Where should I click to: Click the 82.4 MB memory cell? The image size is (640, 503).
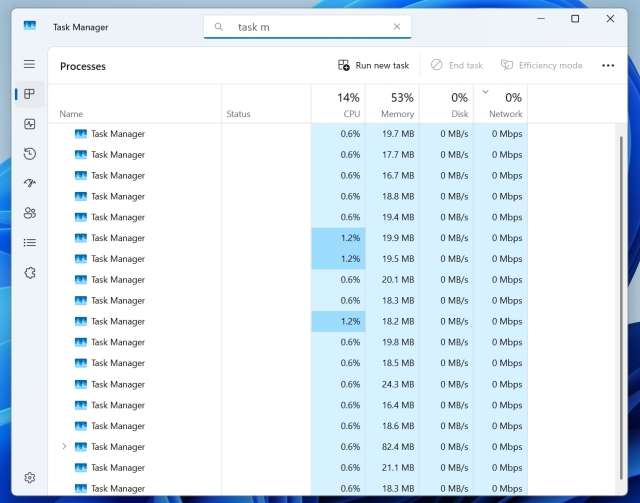point(392,446)
